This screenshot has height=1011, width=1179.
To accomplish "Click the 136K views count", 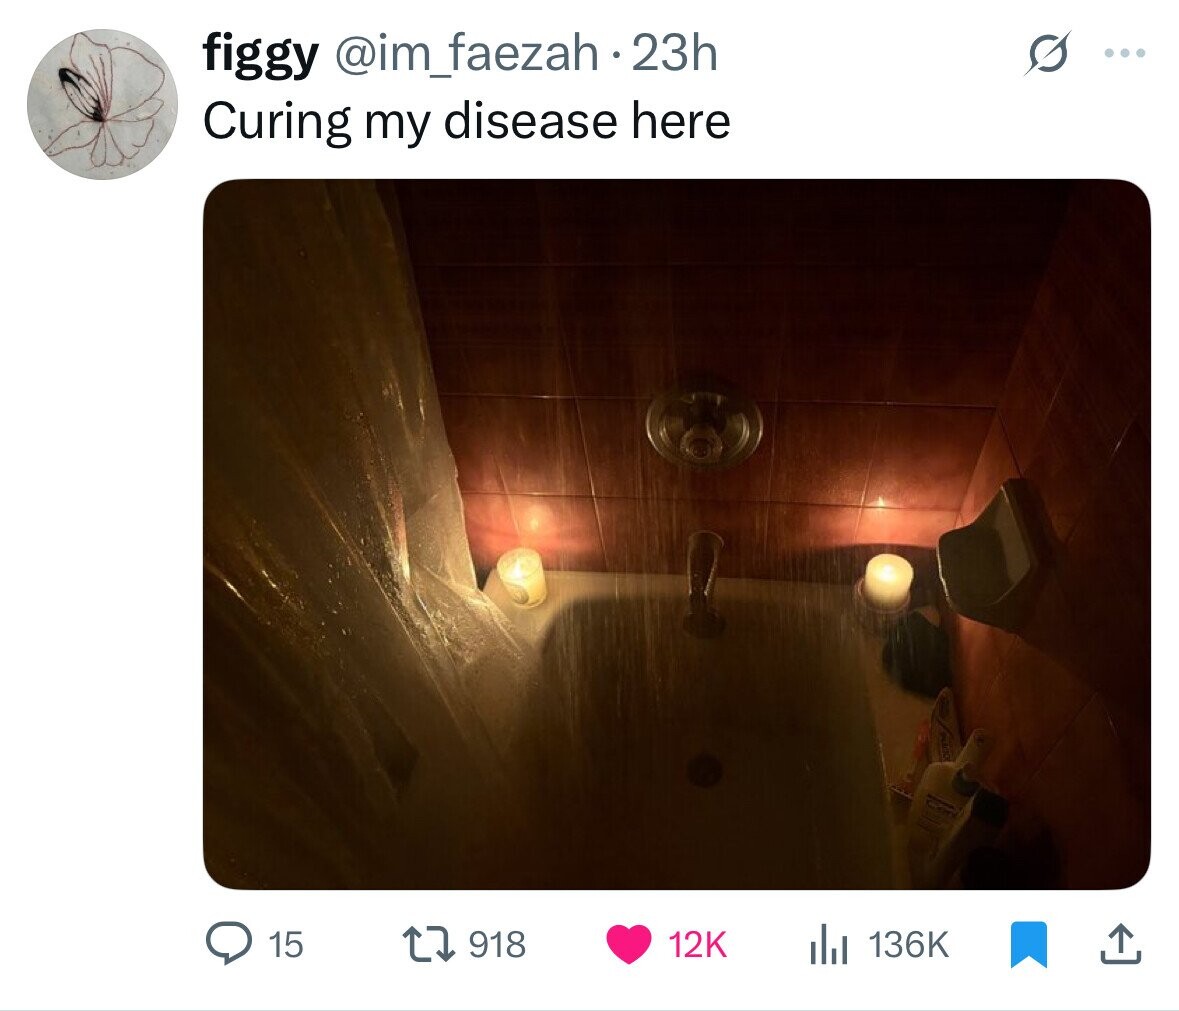I will [909, 945].
